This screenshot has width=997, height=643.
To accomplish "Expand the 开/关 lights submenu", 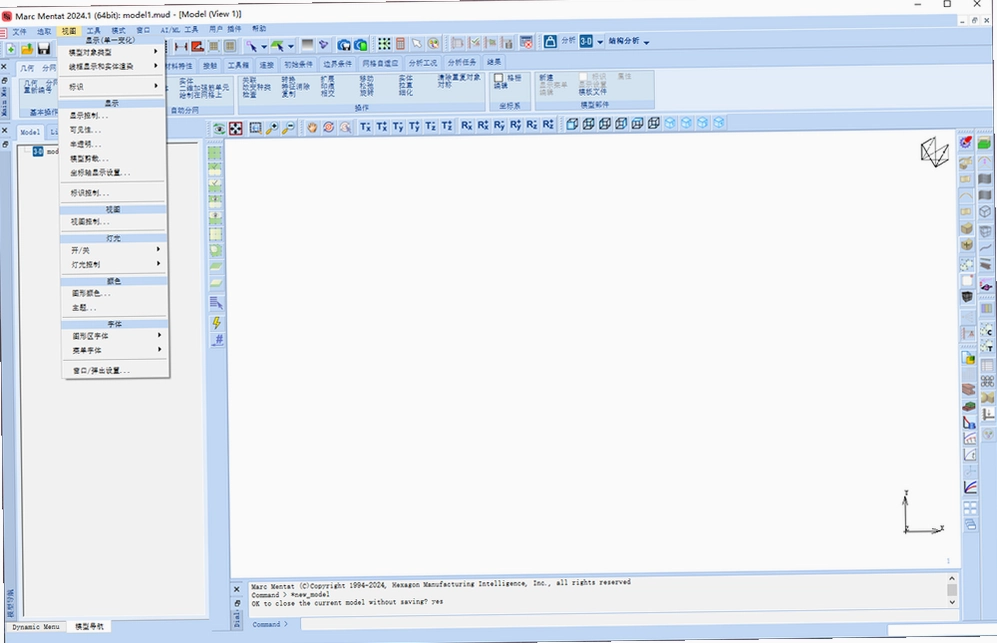I will coord(114,250).
